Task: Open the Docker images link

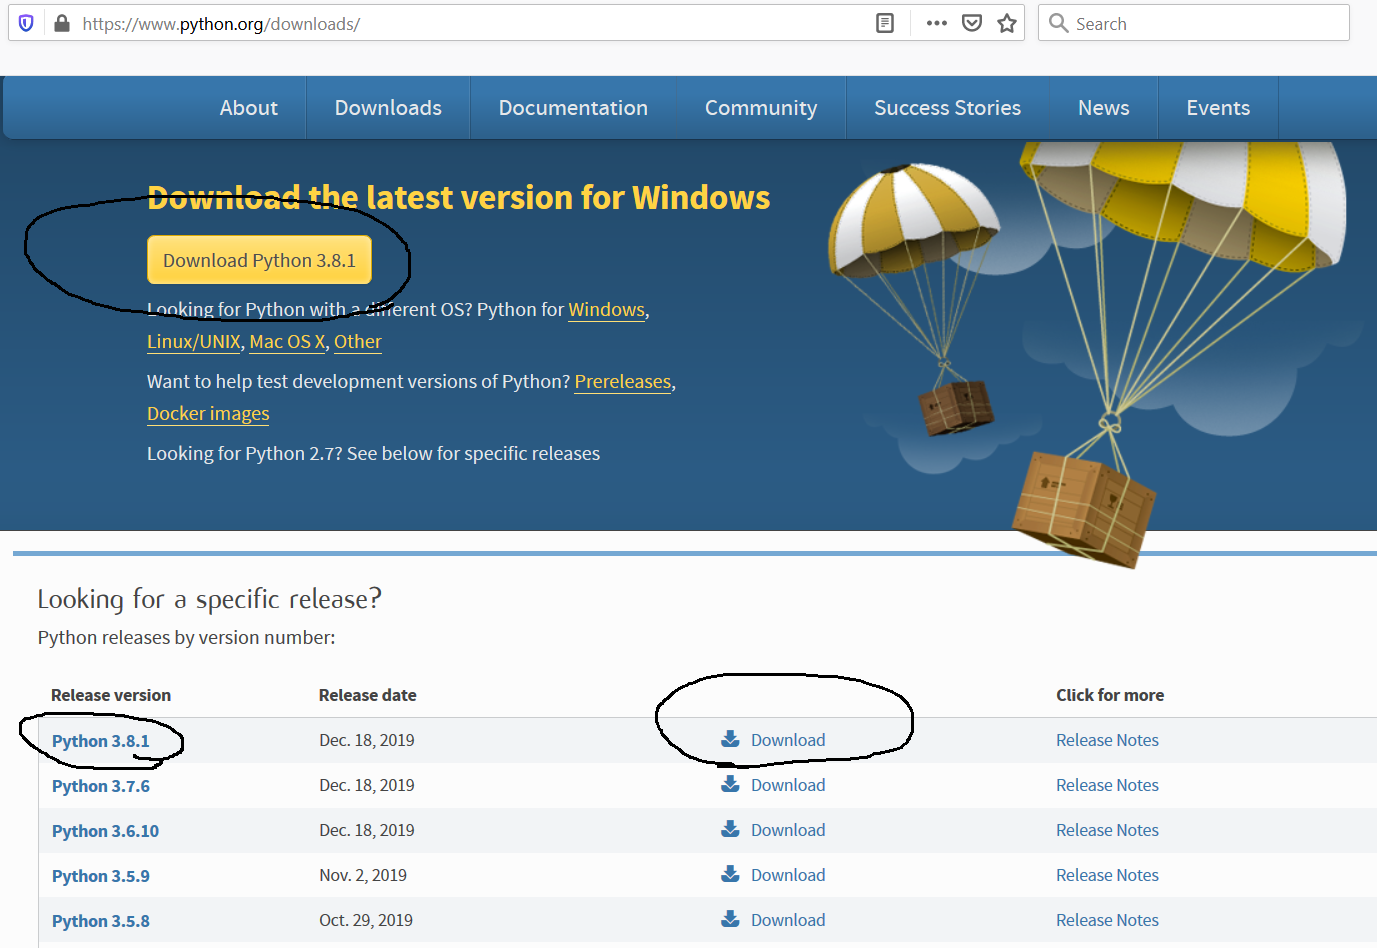Action: point(208,414)
